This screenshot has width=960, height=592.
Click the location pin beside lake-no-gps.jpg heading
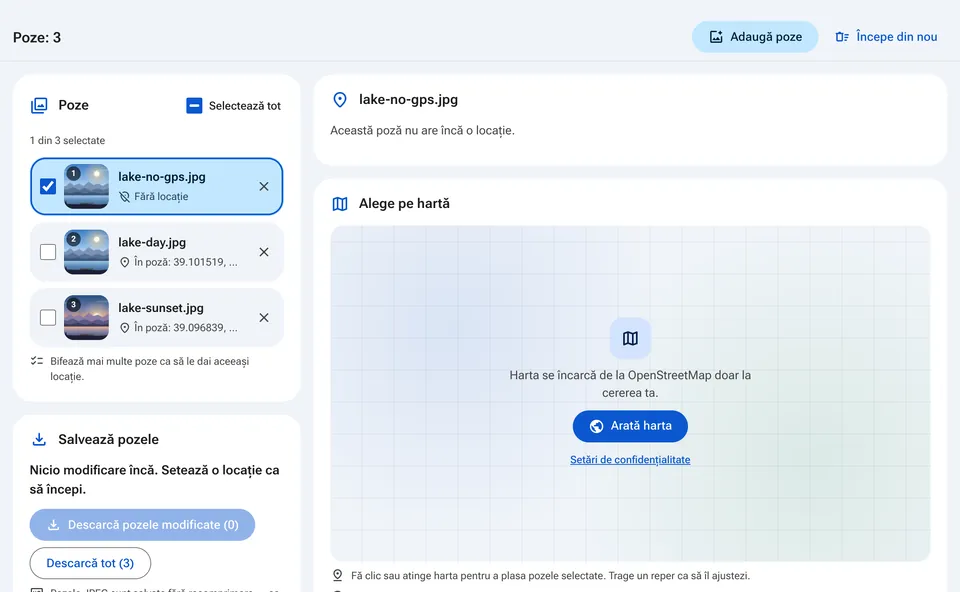(x=340, y=100)
